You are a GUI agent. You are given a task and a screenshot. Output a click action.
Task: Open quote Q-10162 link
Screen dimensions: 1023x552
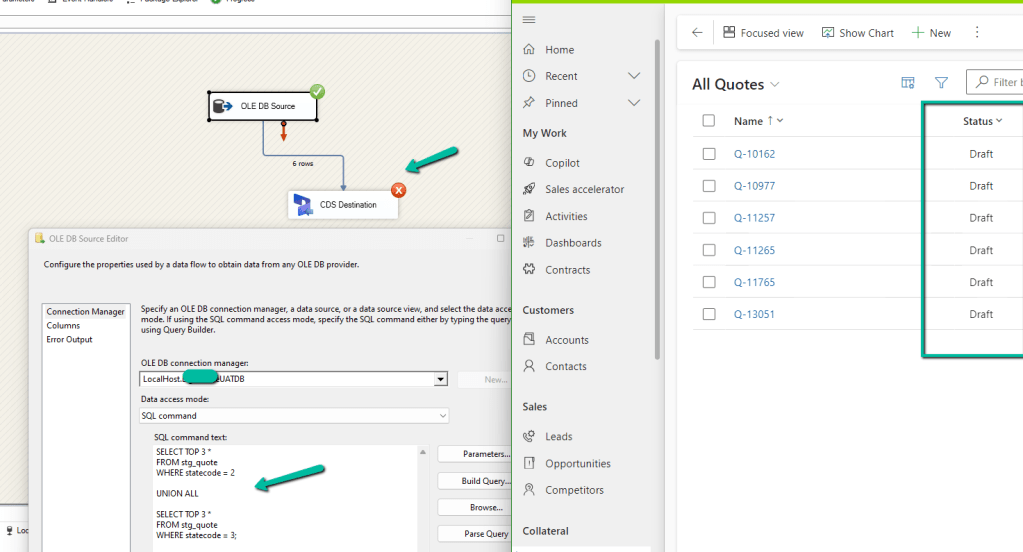754,154
